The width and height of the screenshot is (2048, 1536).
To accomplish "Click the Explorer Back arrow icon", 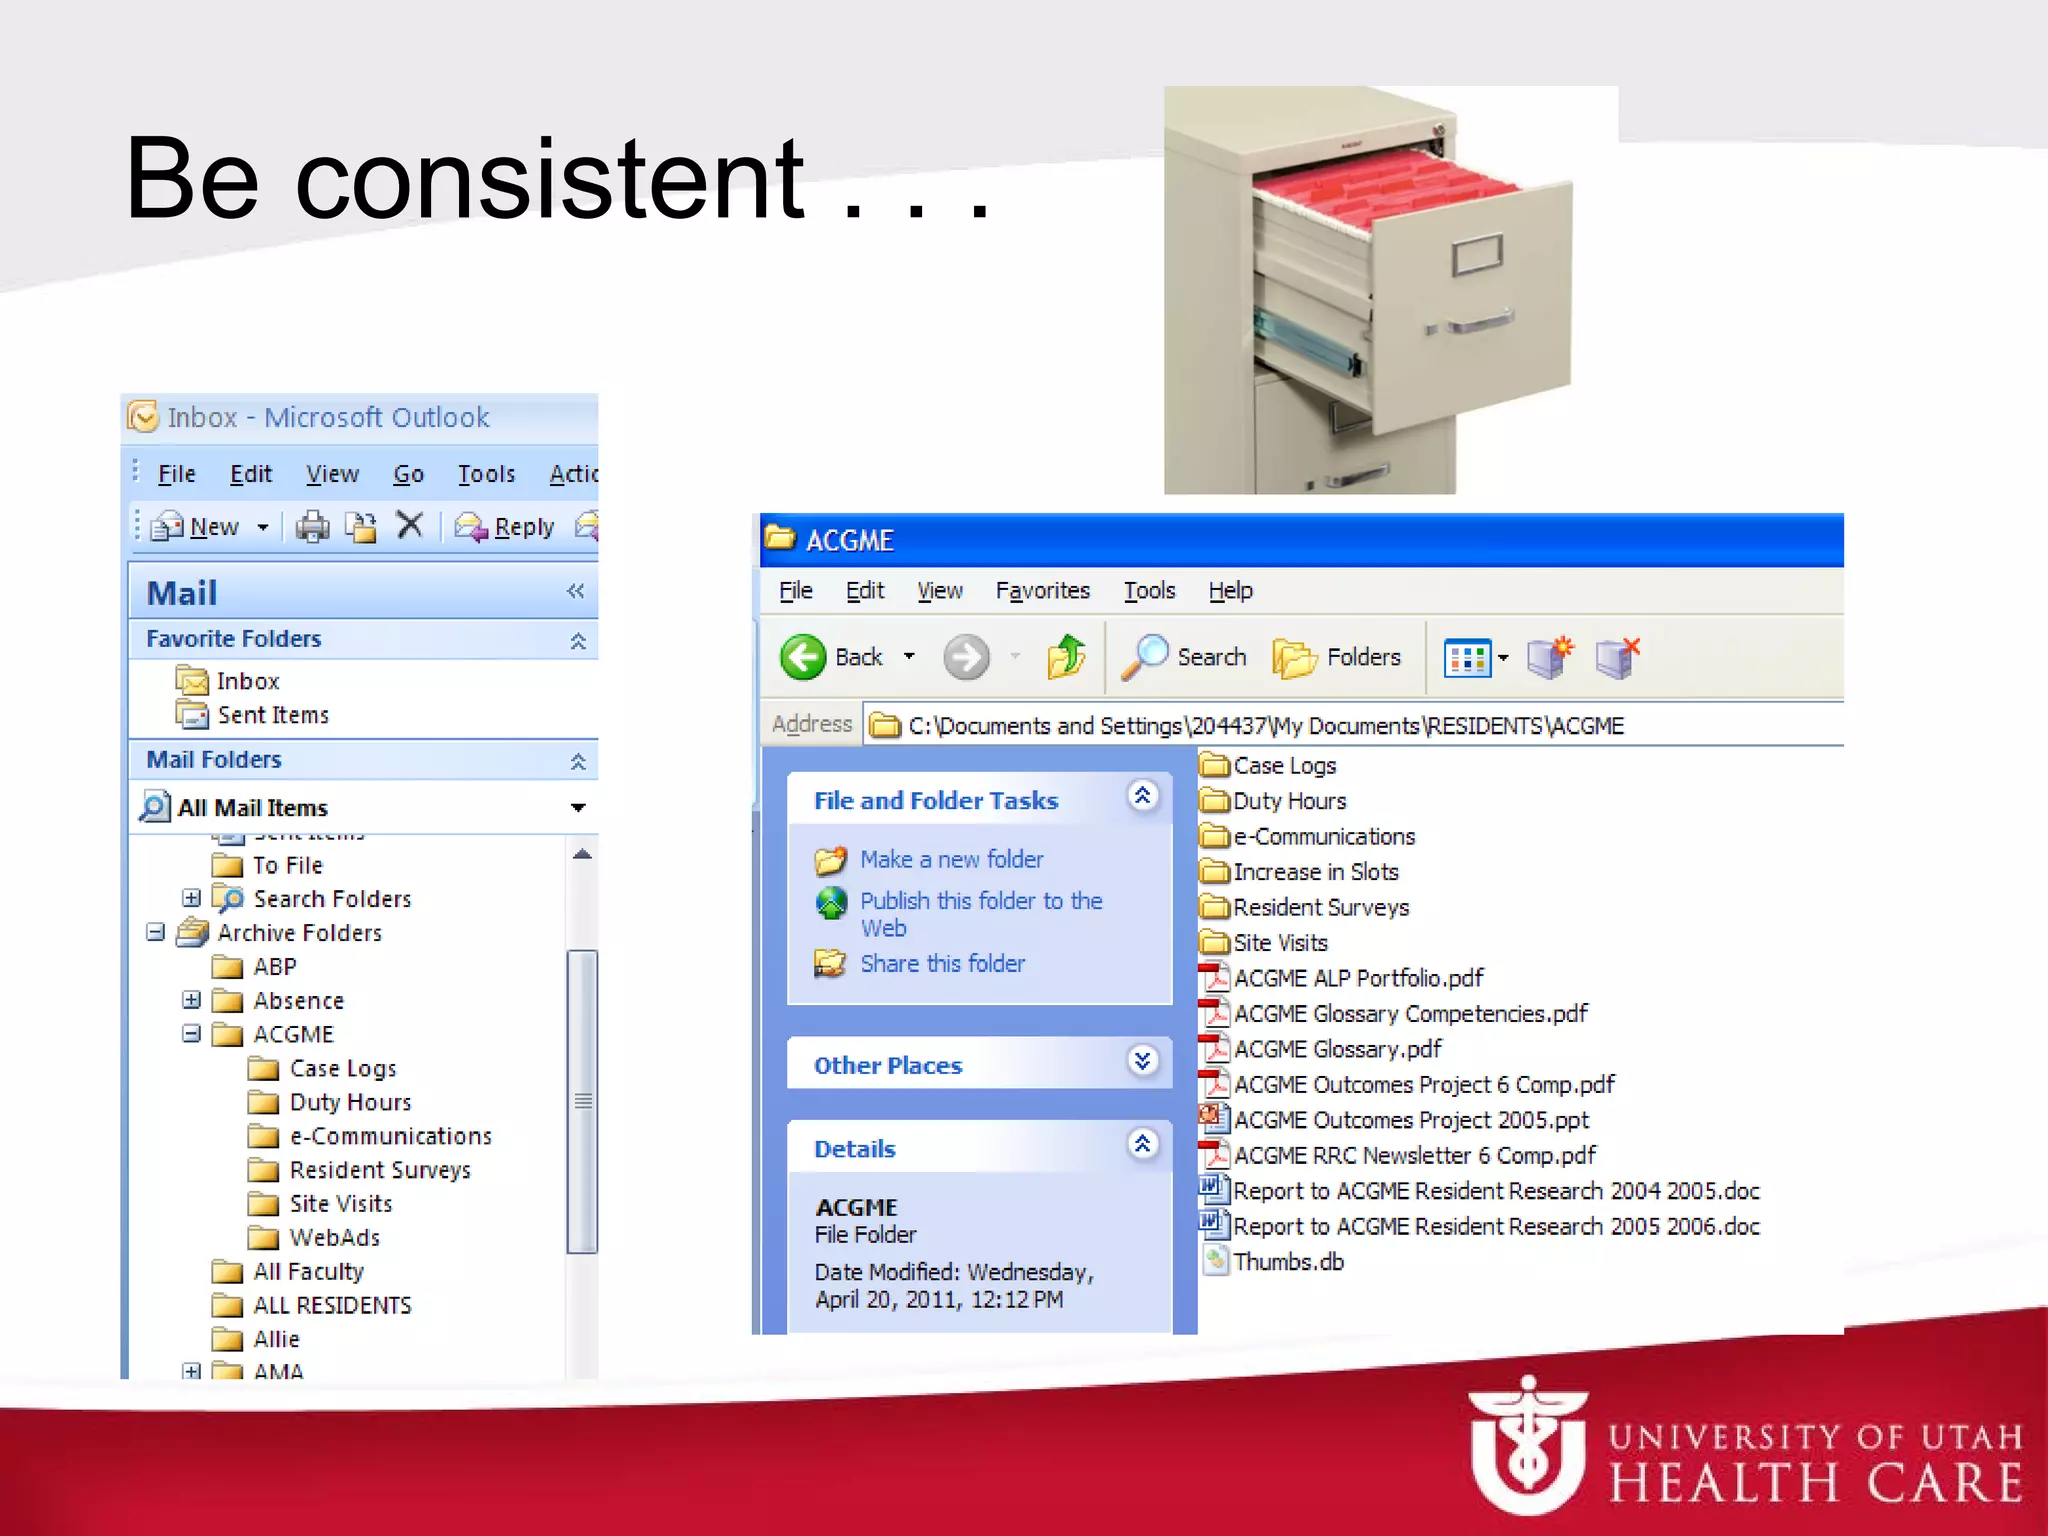I will (x=803, y=657).
